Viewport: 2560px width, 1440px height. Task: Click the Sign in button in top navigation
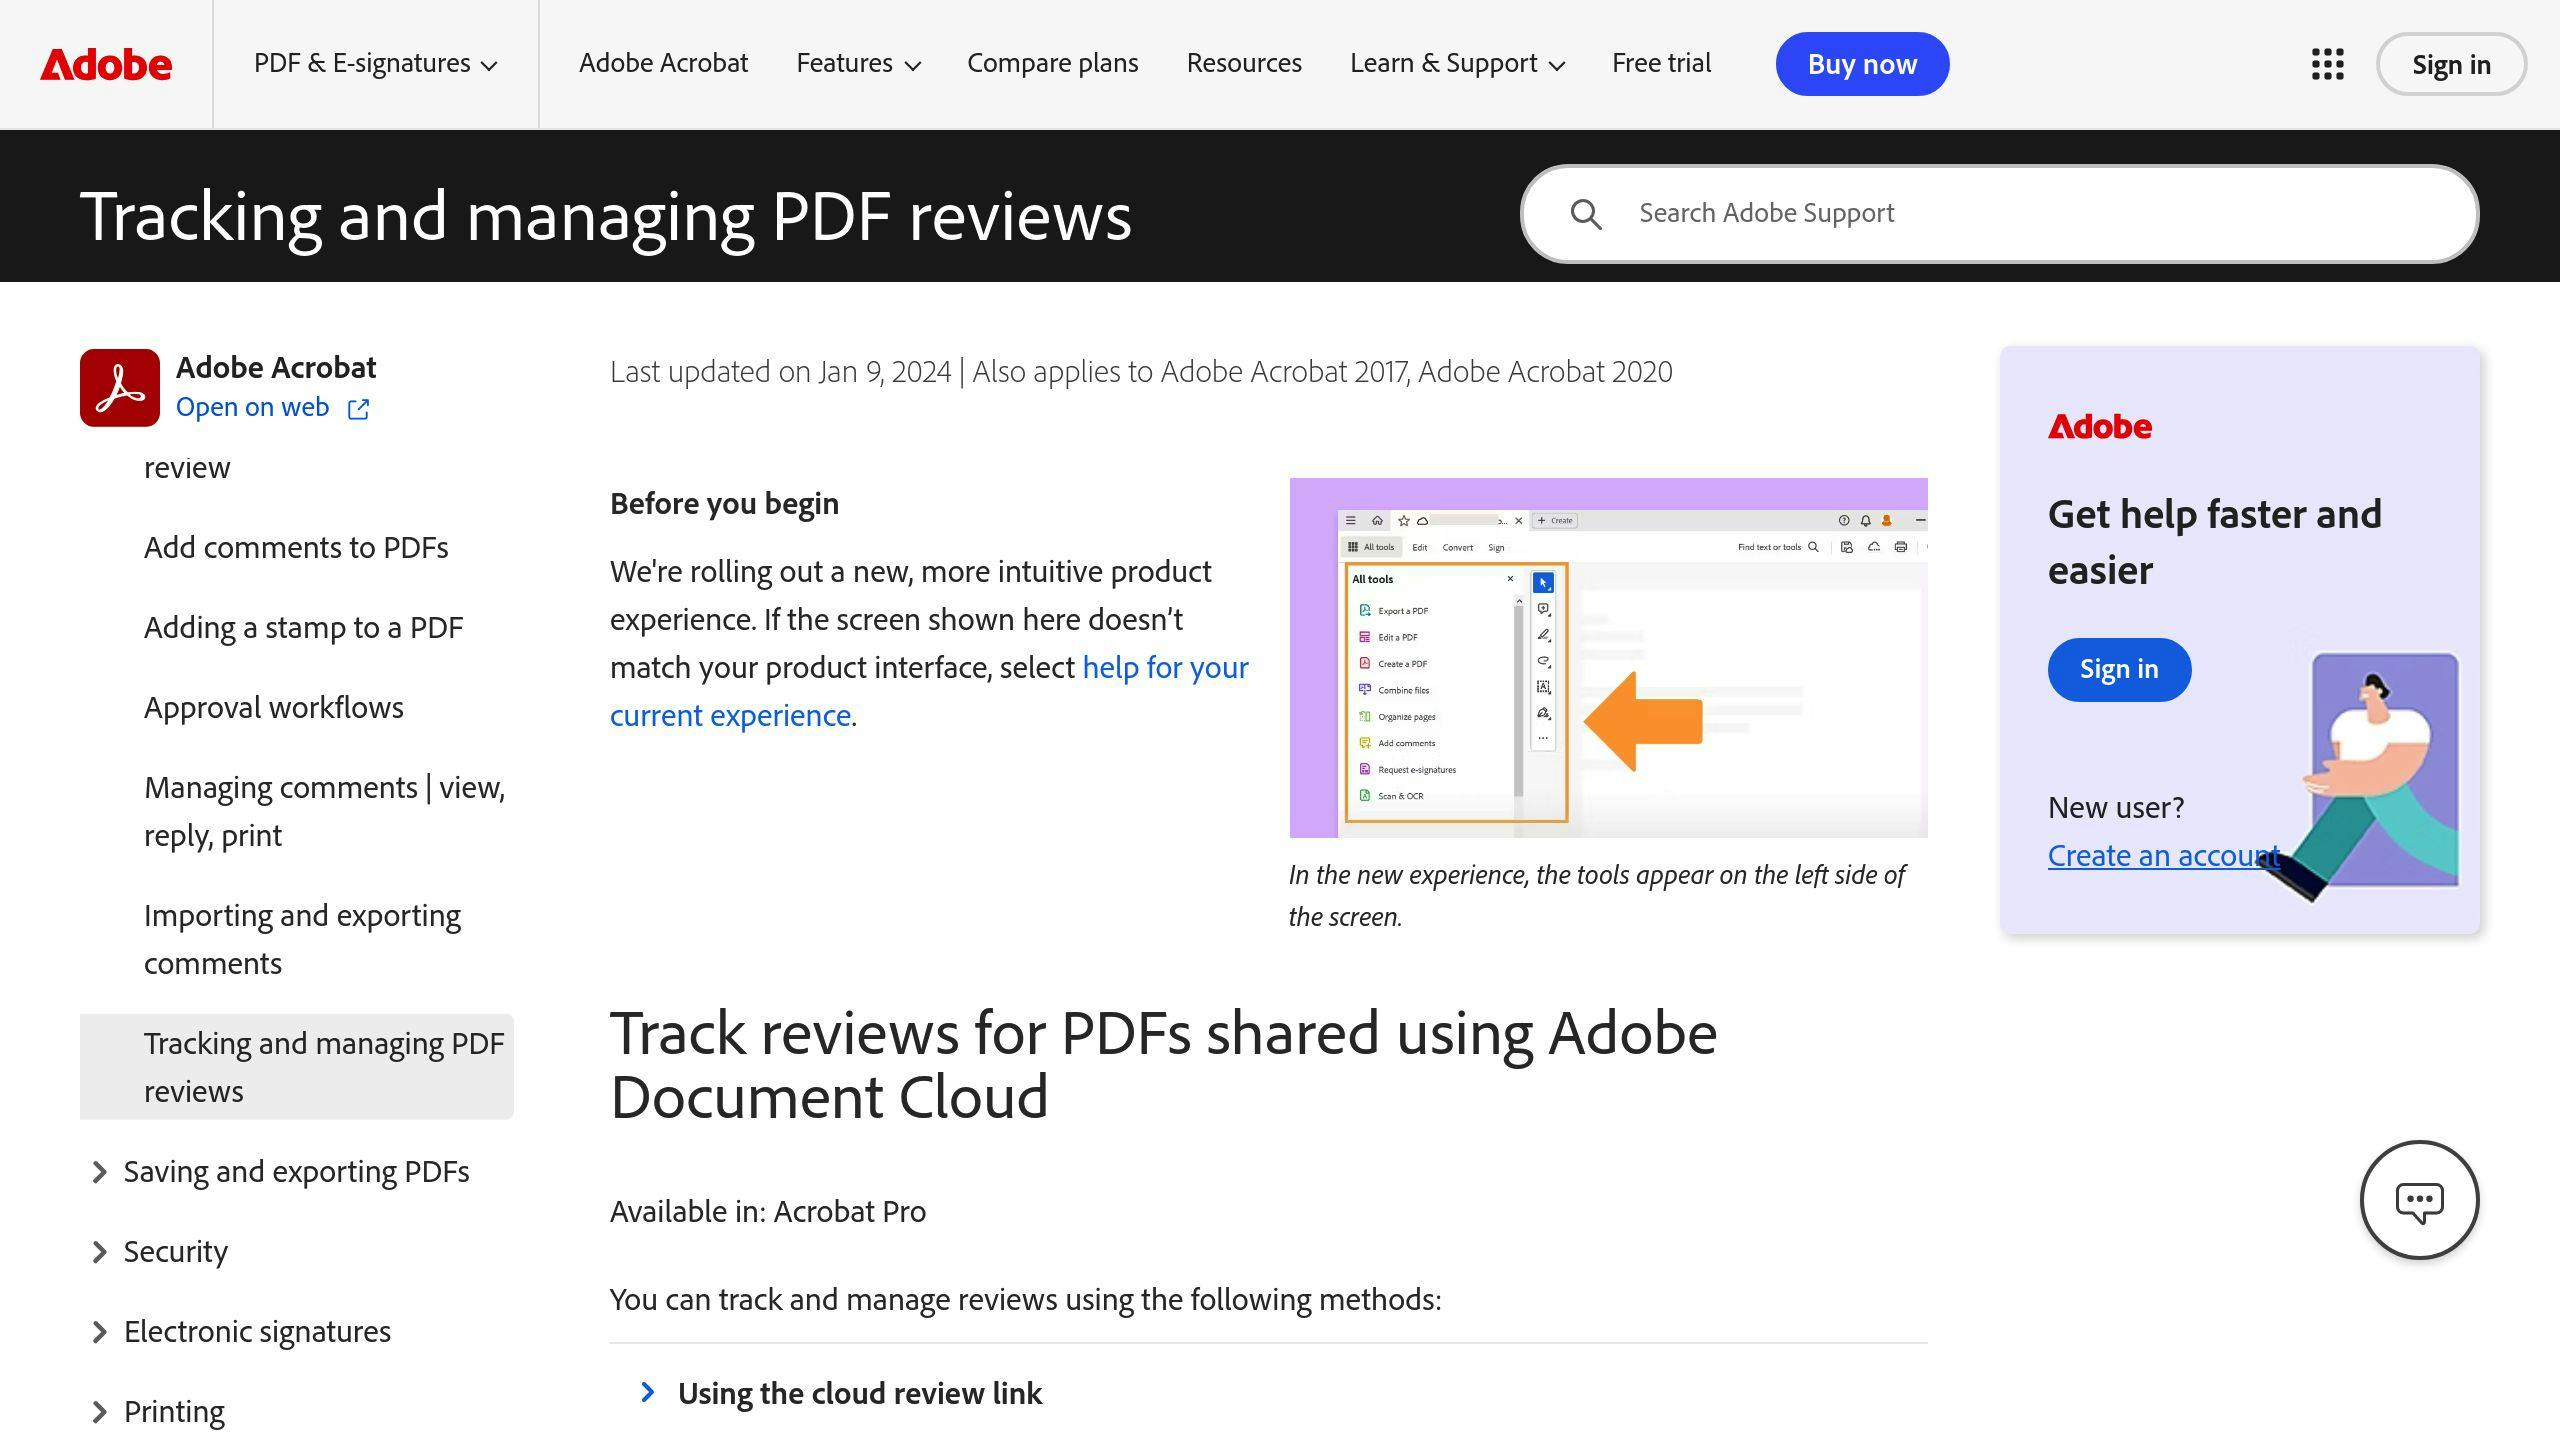[2453, 65]
